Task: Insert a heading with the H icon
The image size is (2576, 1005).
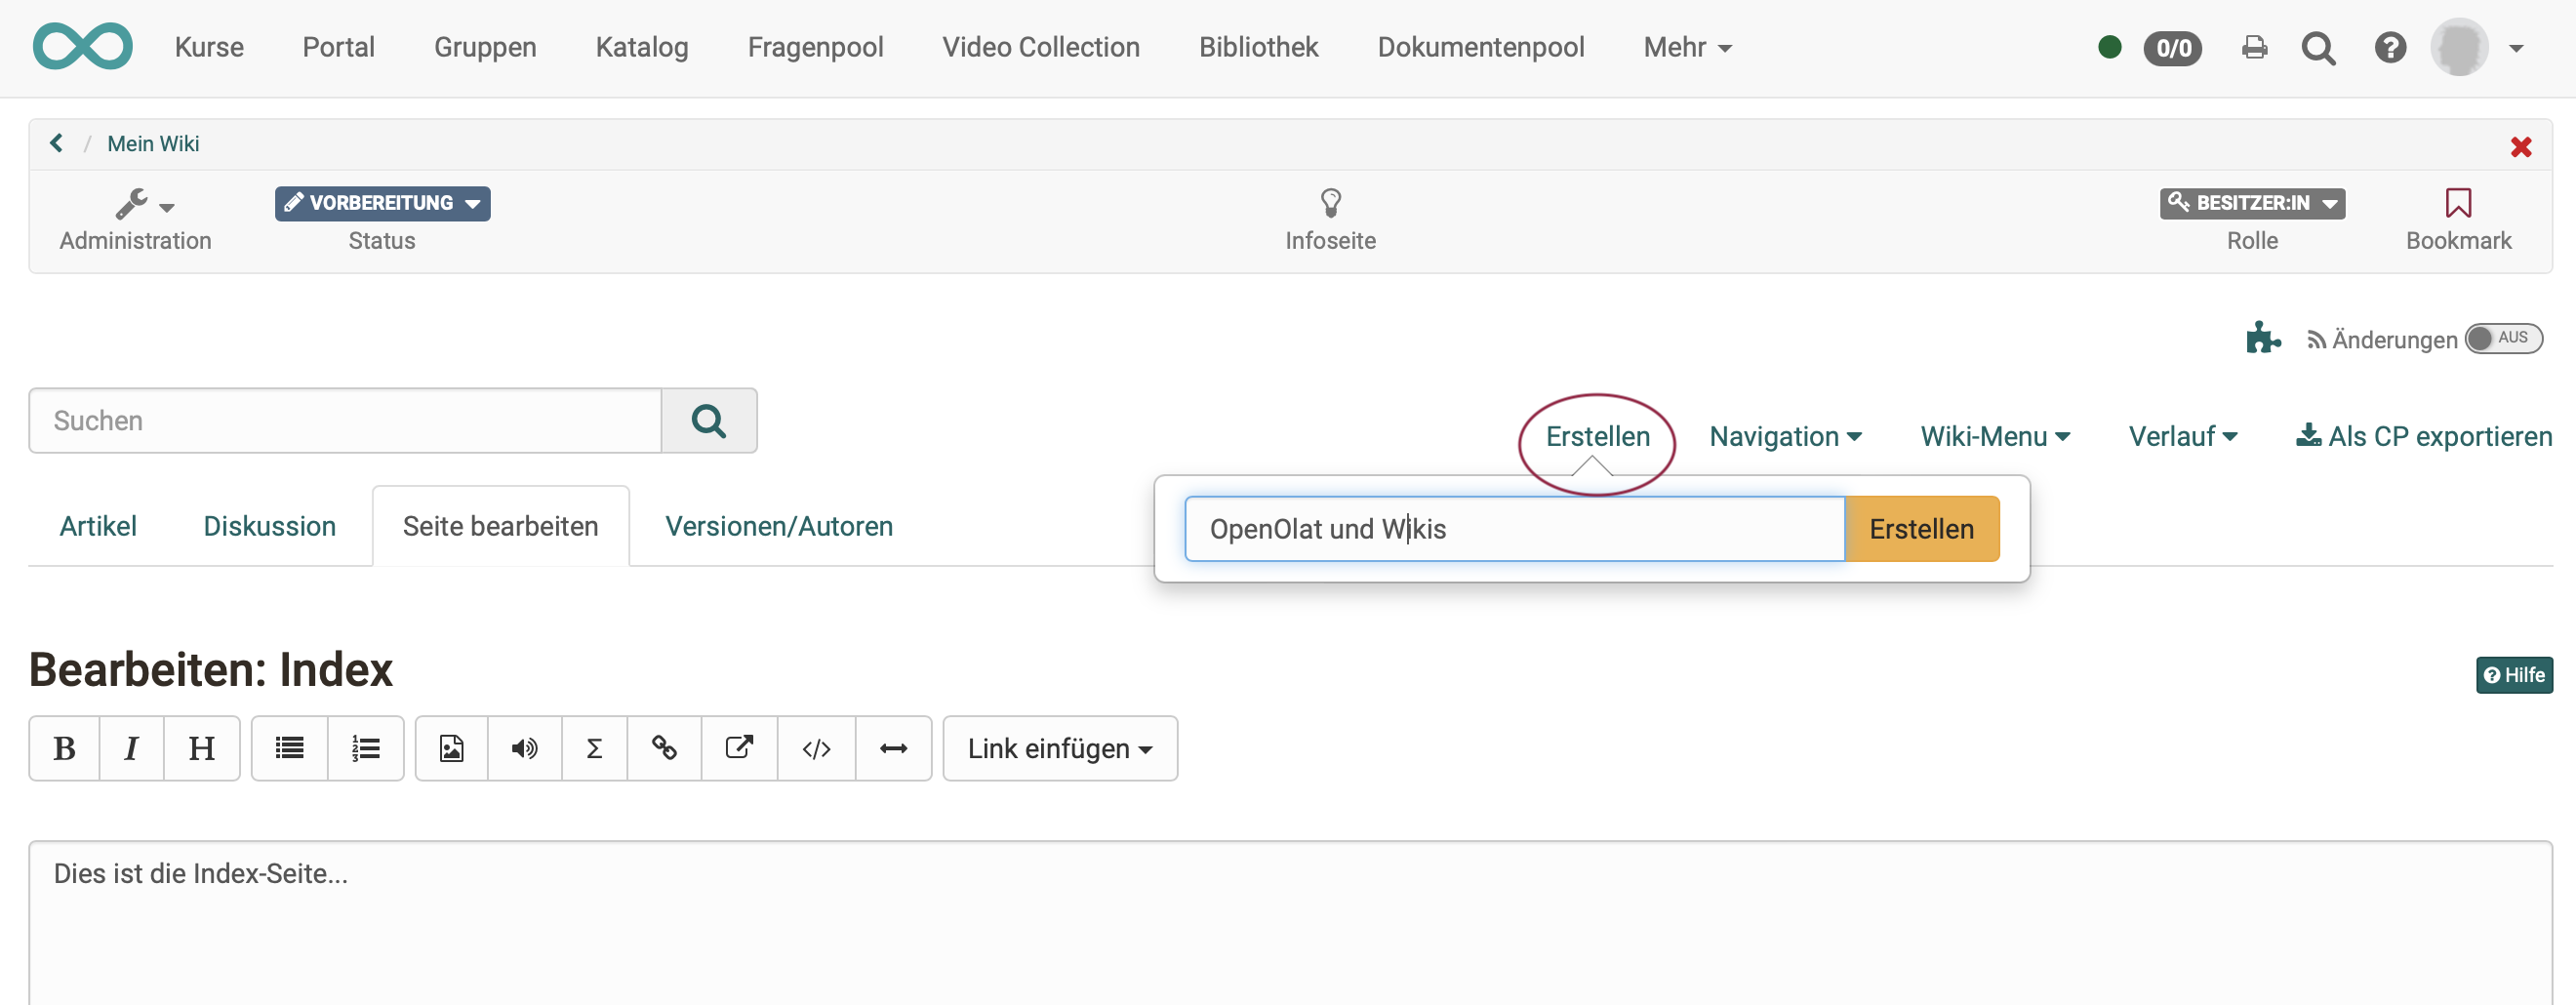Action: 201,748
